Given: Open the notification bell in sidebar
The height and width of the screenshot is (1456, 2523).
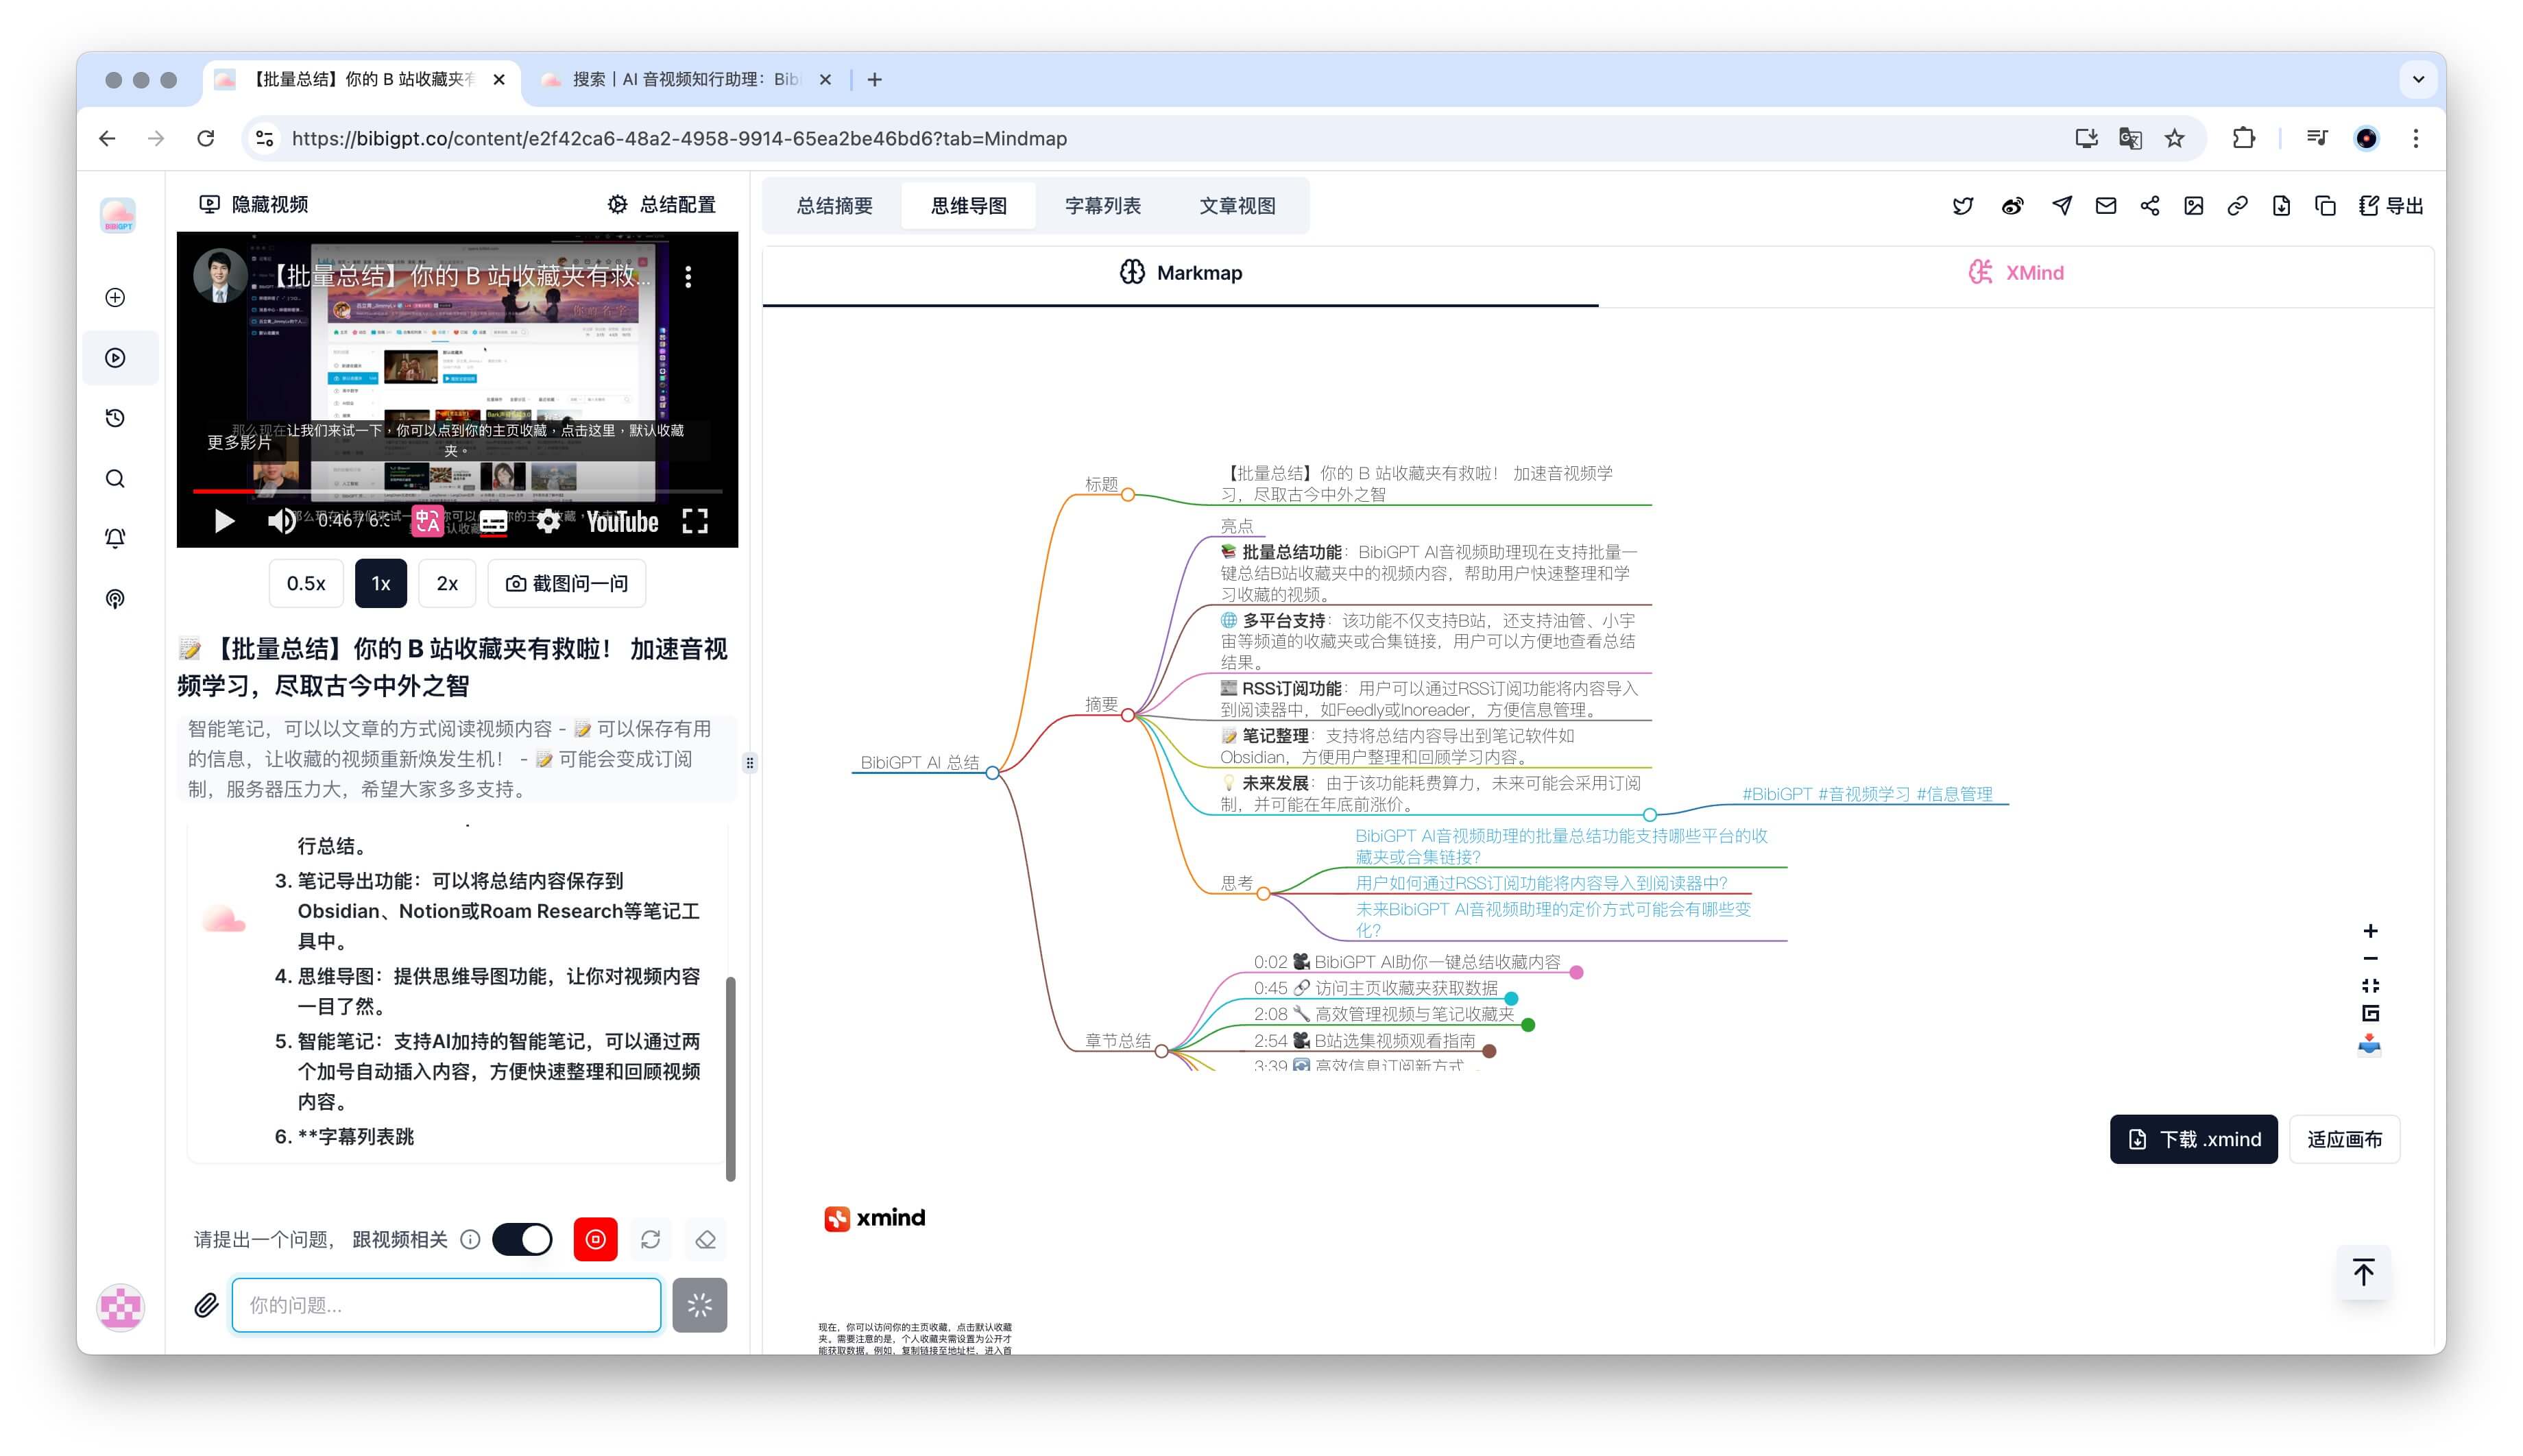Looking at the screenshot, I should pos(116,538).
